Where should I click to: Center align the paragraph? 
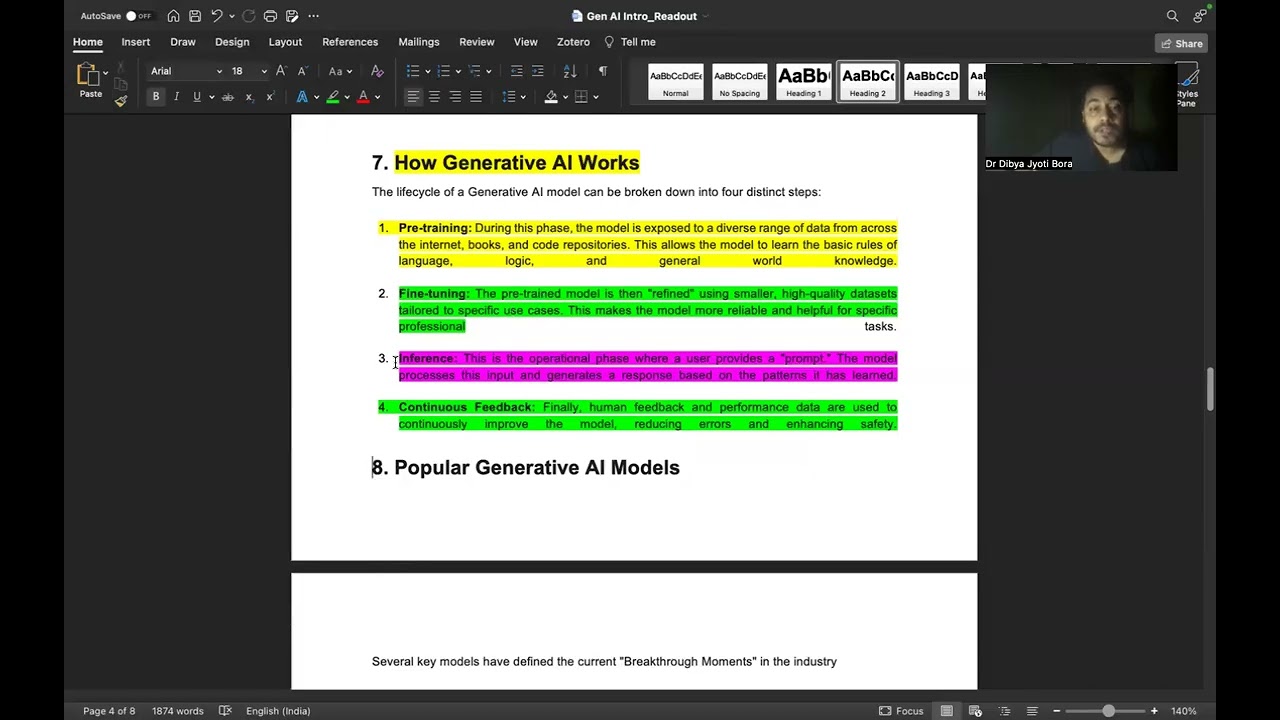(x=434, y=97)
